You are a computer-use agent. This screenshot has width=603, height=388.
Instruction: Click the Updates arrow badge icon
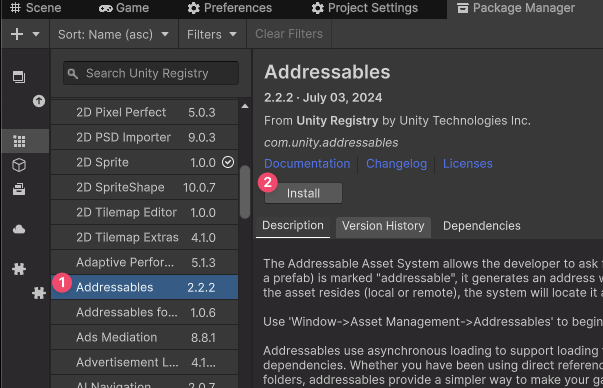tap(38, 101)
